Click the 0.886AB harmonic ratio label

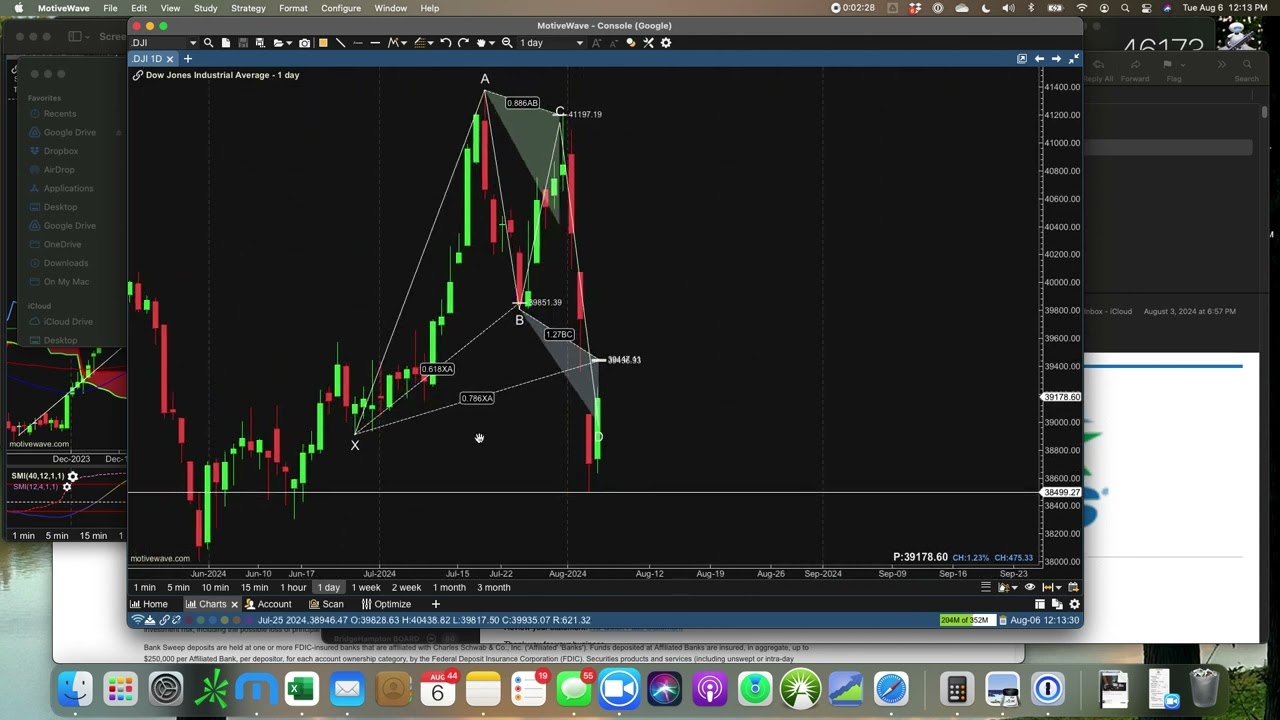click(x=522, y=103)
